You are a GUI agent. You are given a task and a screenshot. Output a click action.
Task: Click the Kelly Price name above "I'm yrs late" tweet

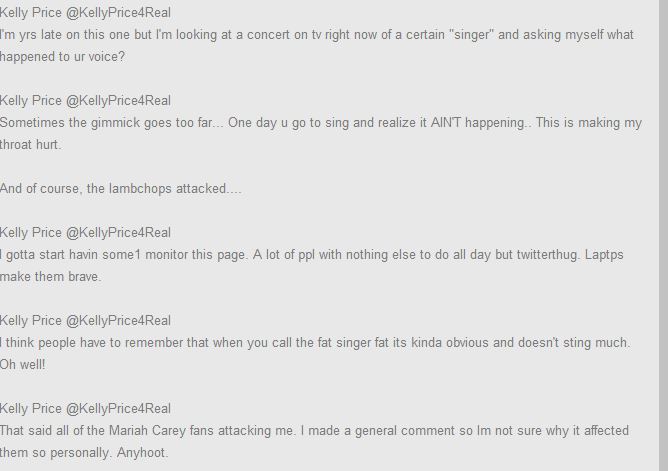(x=30, y=12)
